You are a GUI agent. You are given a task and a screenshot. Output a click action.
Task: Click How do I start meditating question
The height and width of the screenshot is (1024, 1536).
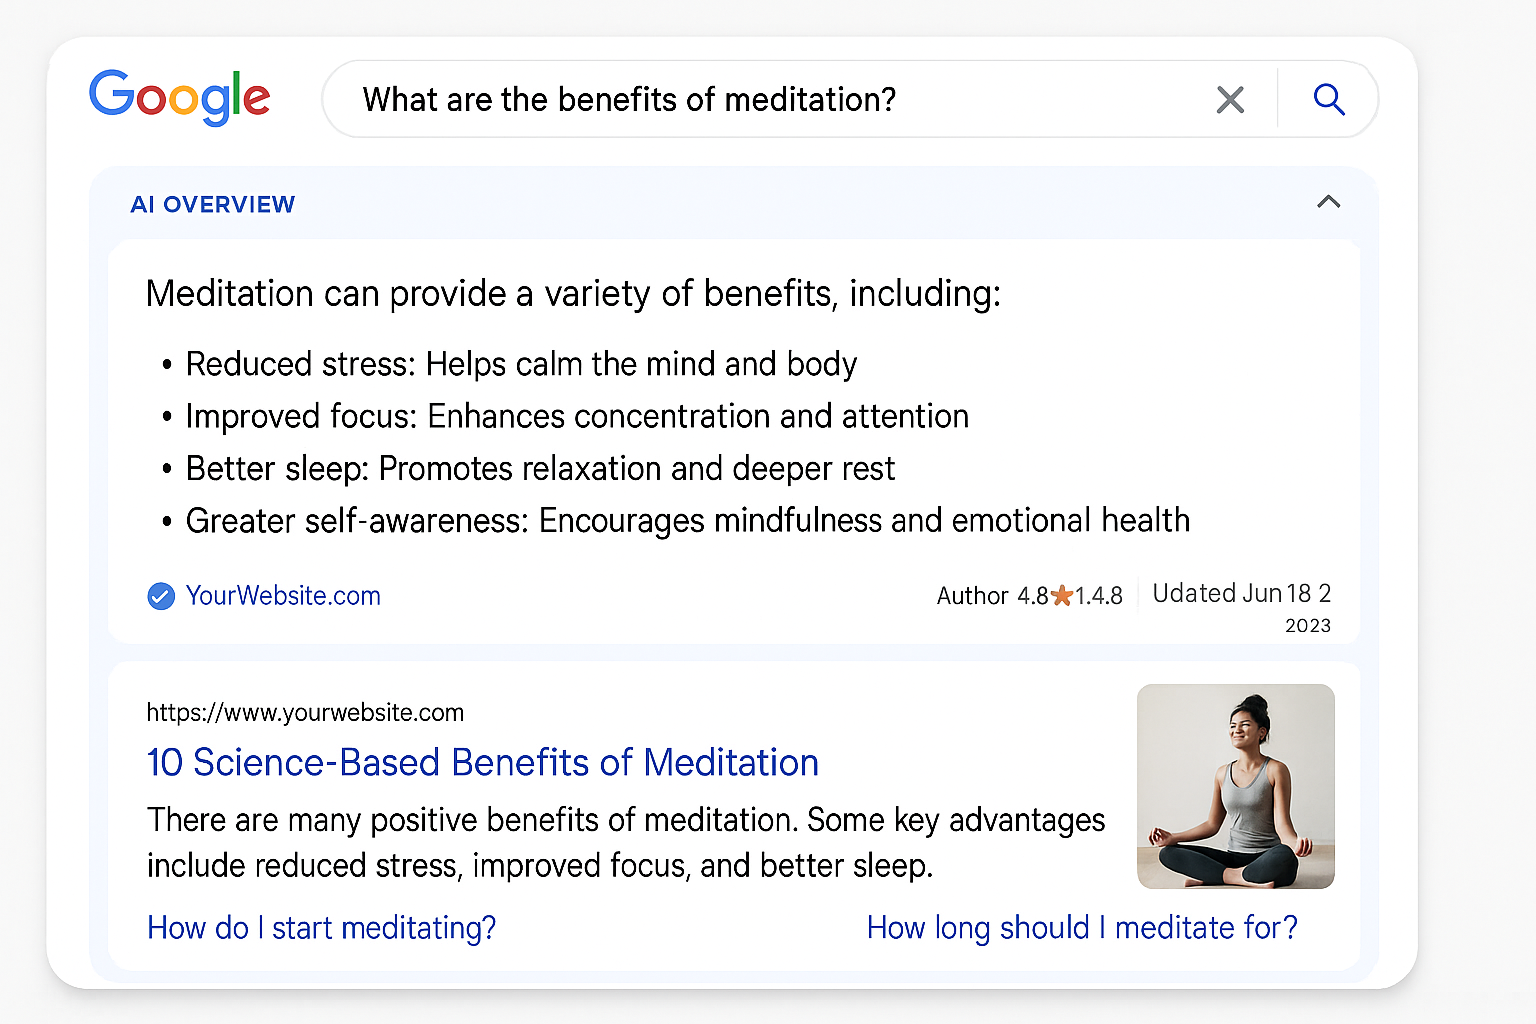(x=320, y=928)
